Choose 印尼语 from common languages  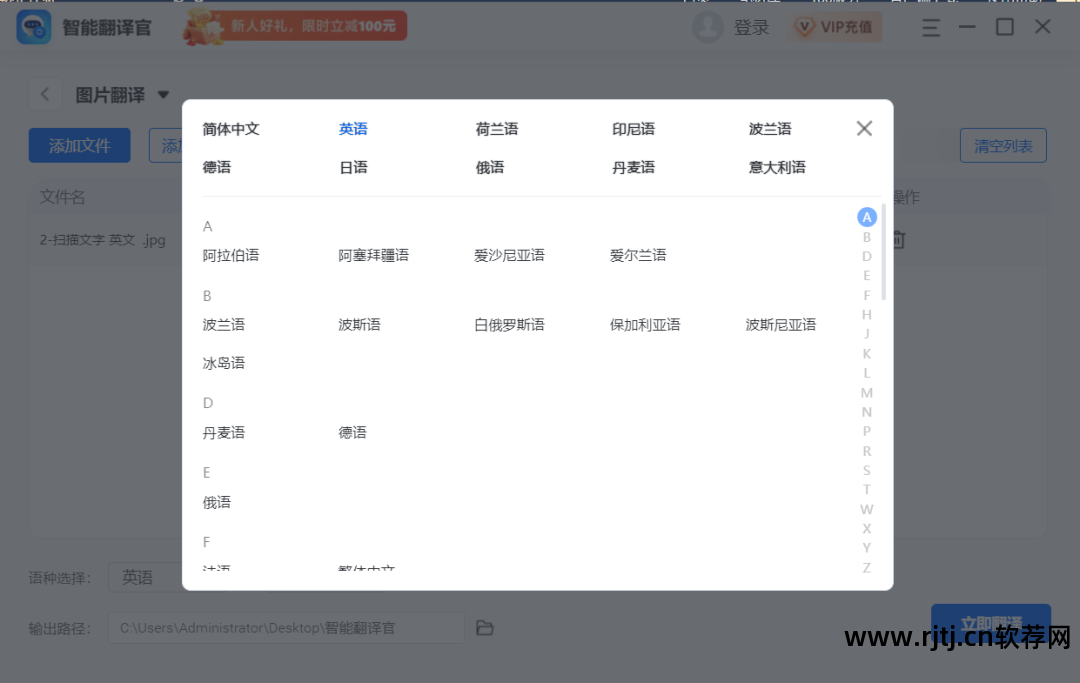pos(633,129)
